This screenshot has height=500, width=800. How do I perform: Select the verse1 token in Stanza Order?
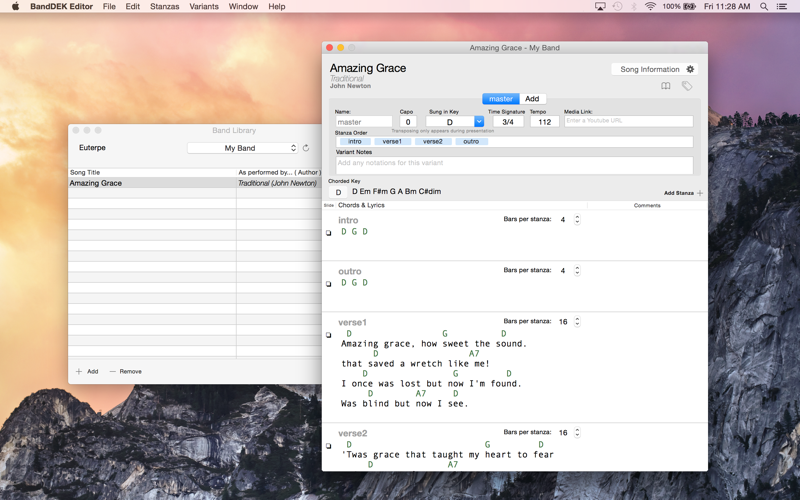coord(392,141)
